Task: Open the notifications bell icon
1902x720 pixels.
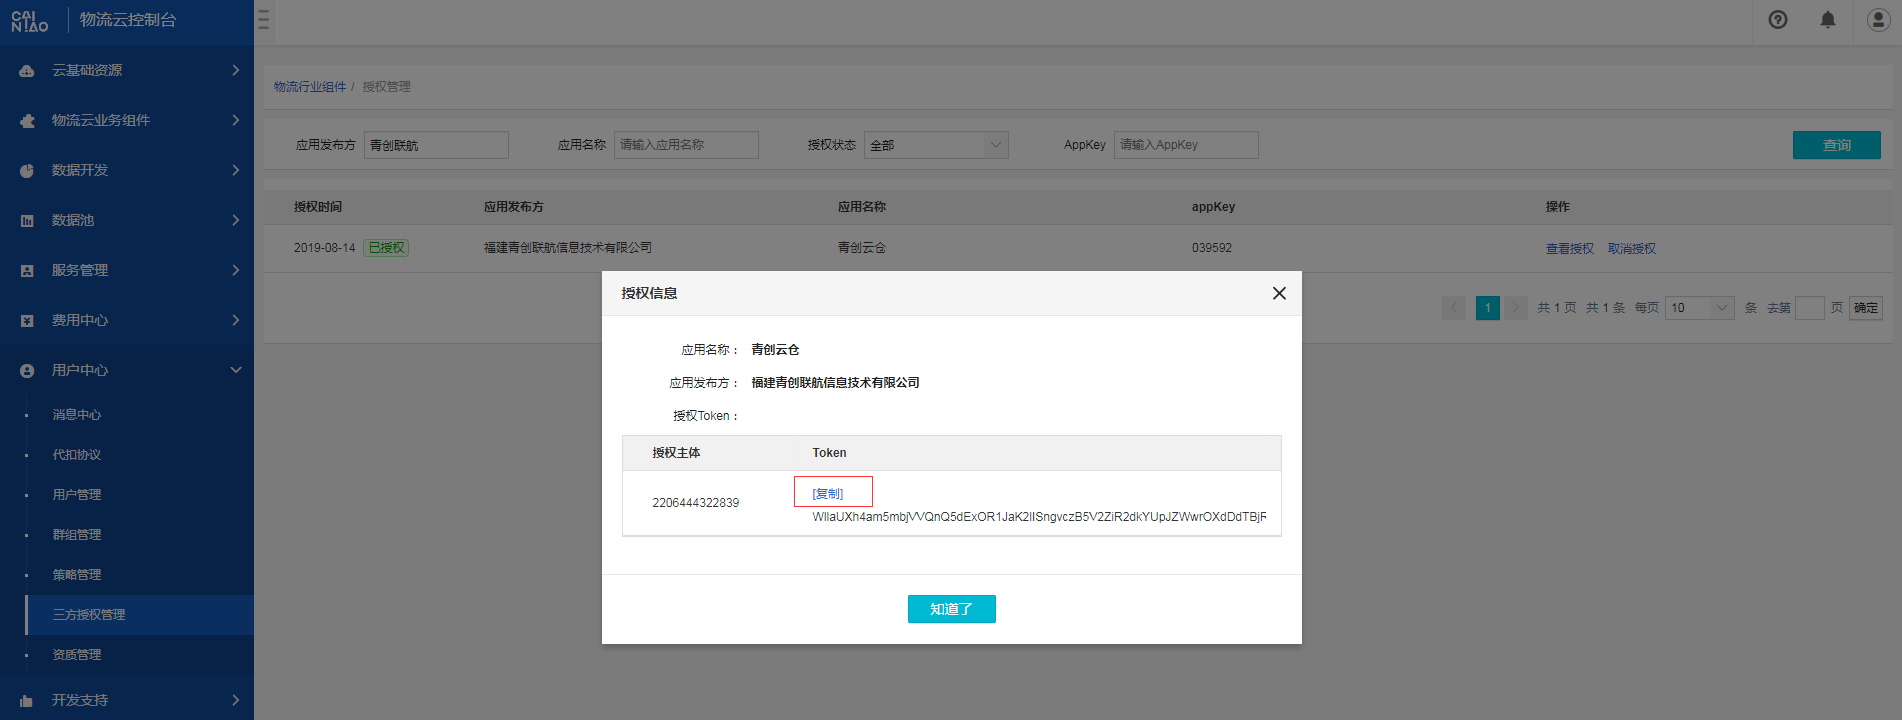Action: [x=1827, y=20]
